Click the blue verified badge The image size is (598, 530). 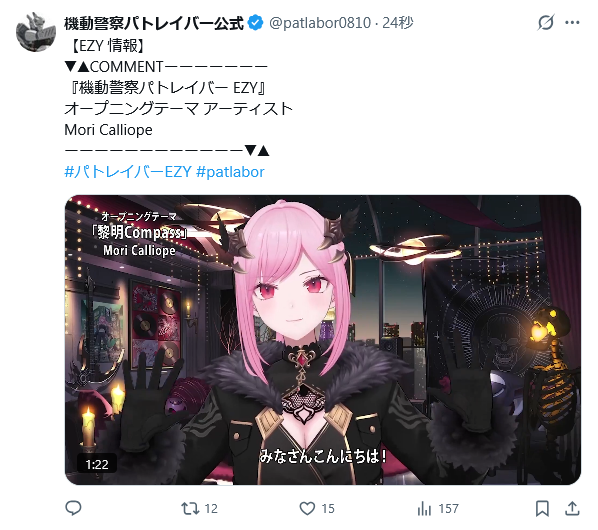(255, 23)
